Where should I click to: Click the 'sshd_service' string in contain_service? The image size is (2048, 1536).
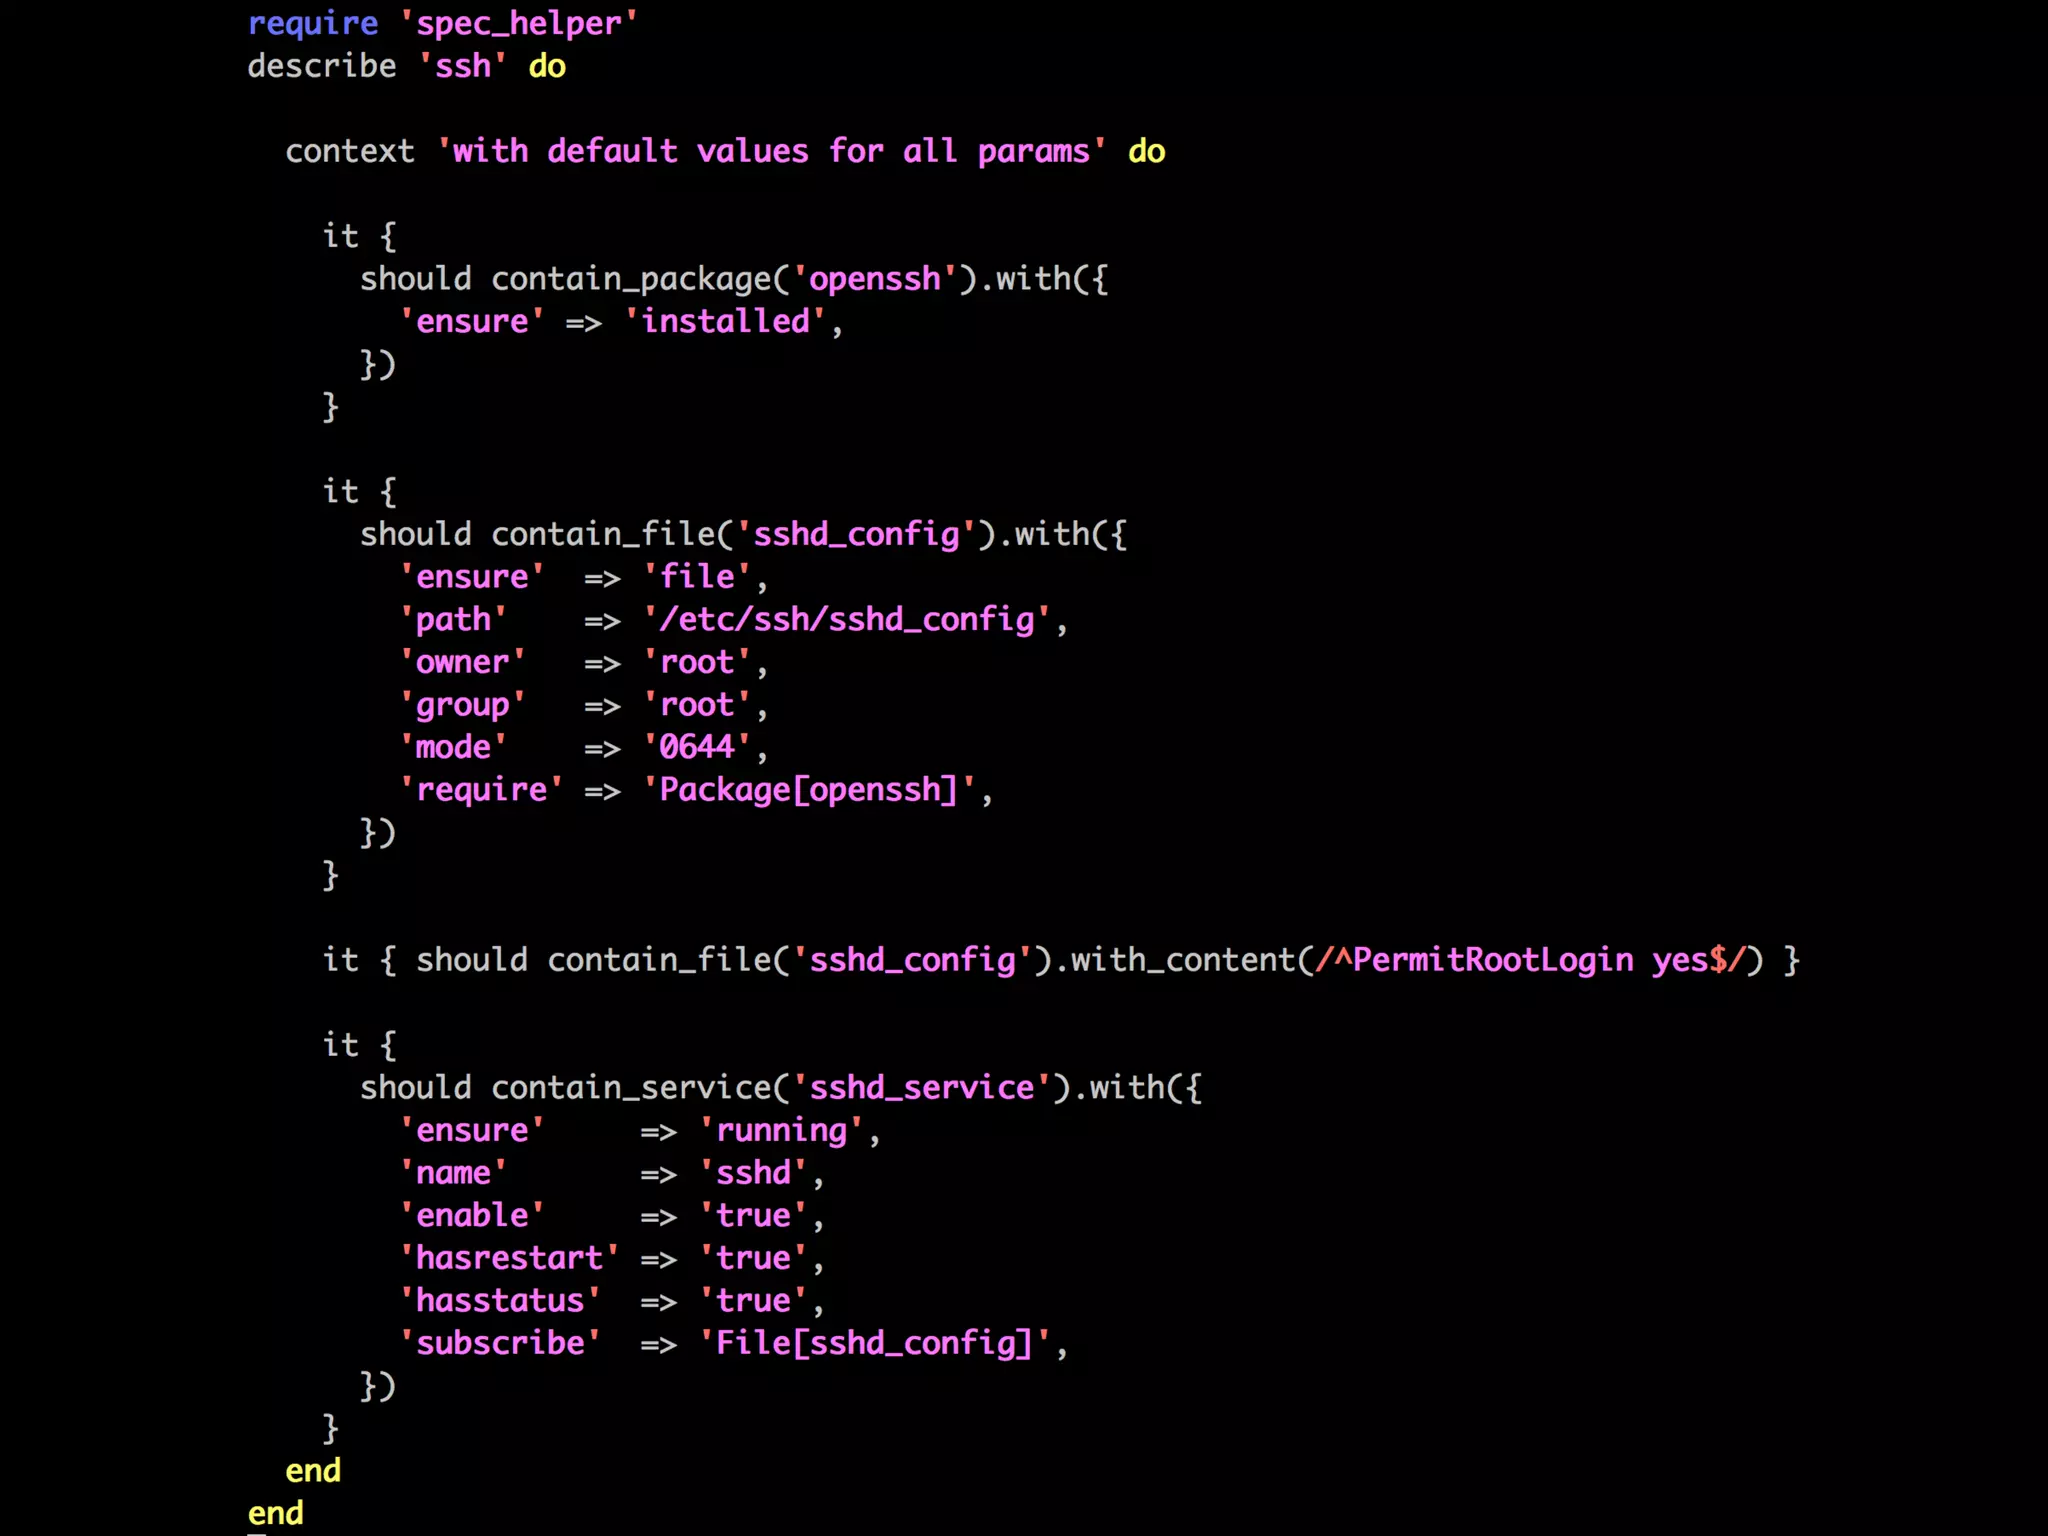point(922,1087)
